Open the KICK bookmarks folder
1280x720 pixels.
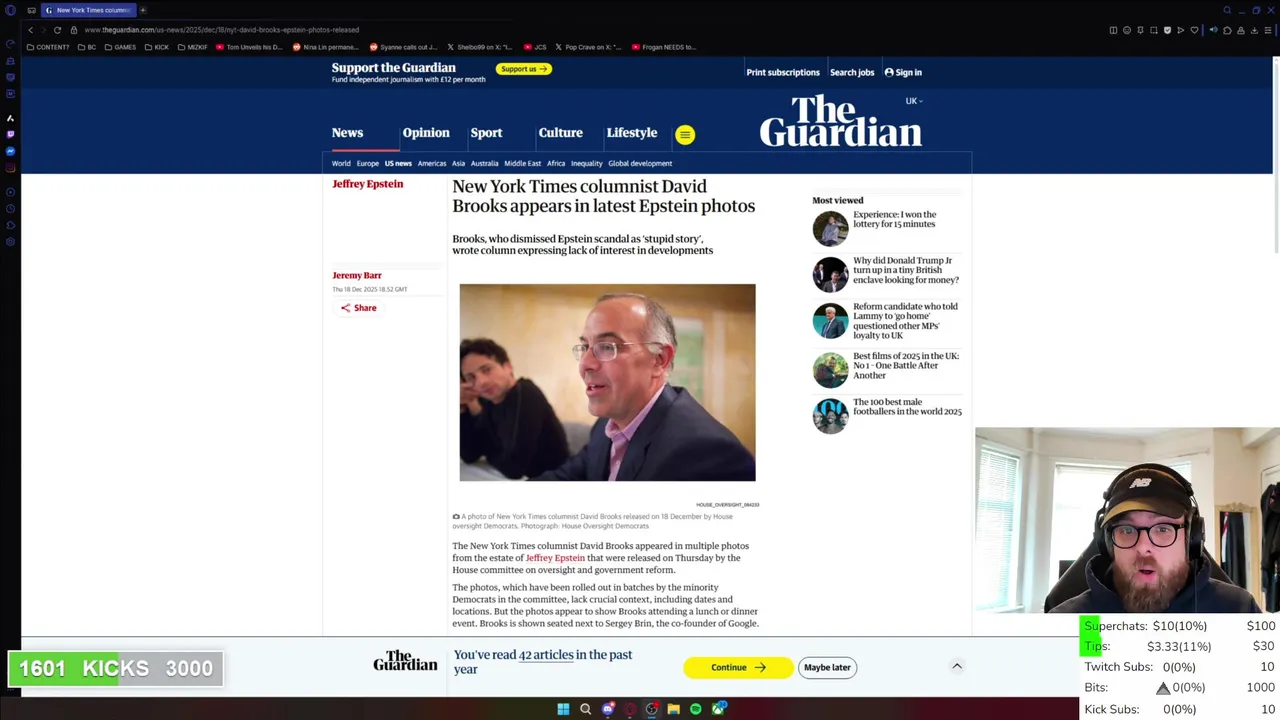[x=157, y=47]
